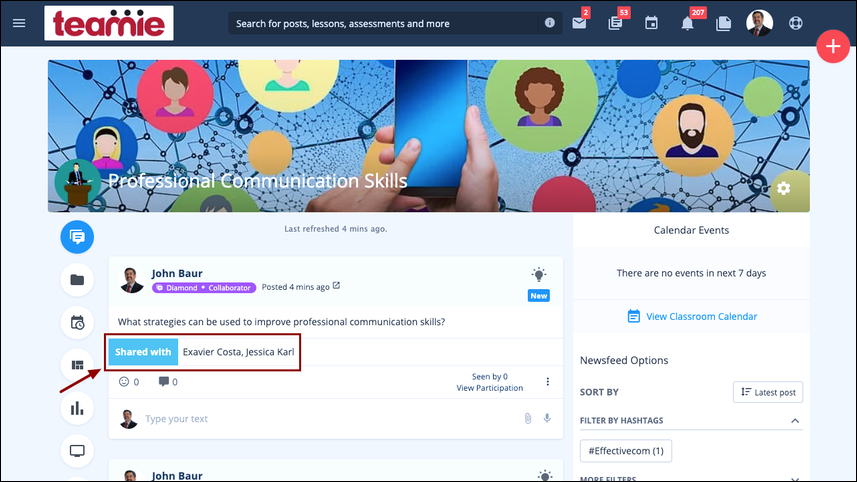Open the help lifebuoy icon
This screenshot has height=482, width=857.
(795, 23)
